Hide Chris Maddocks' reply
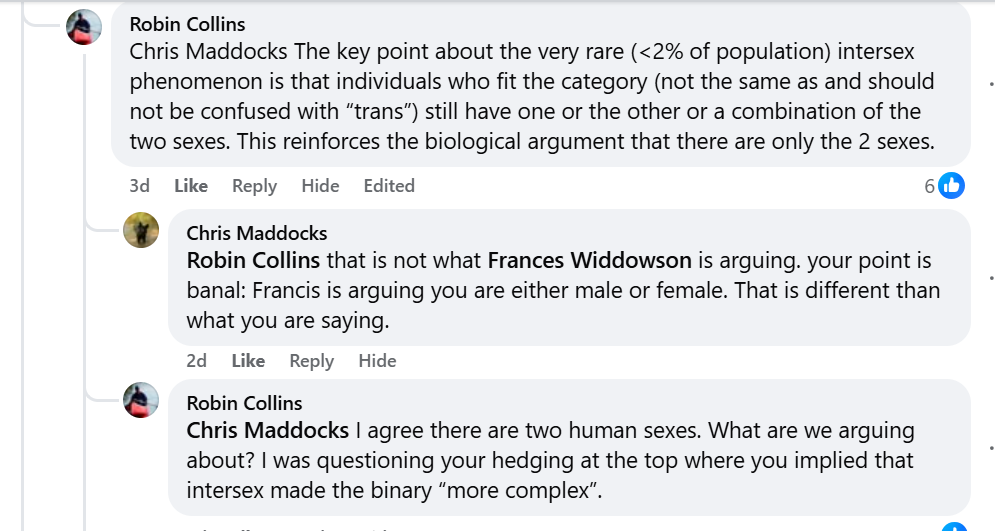Viewport: 995px width, 531px height. pyautogui.click(x=377, y=361)
